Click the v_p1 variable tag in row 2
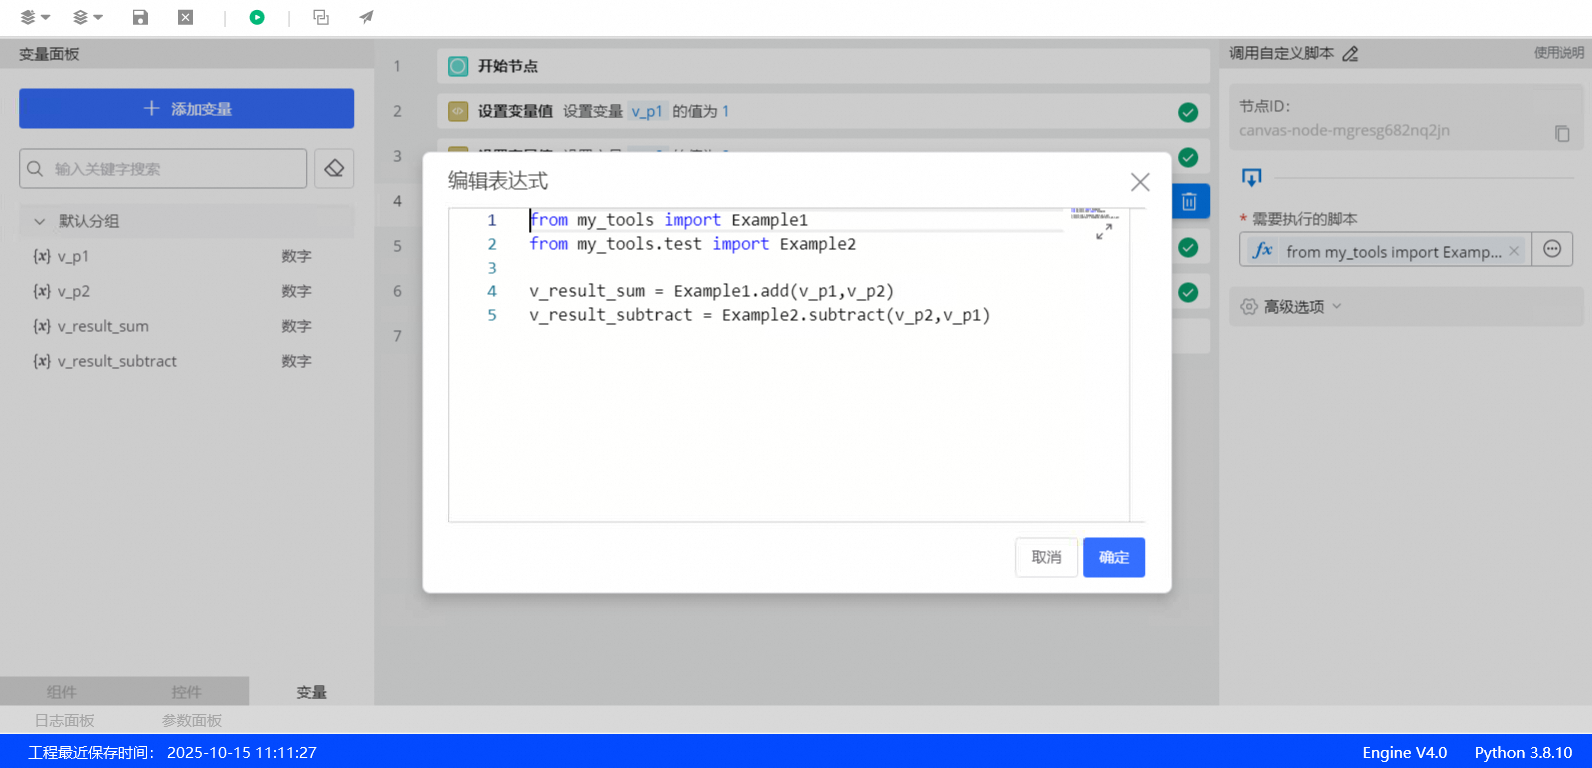Screen dimensions: 1592x768 pyautogui.click(x=647, y=111)
